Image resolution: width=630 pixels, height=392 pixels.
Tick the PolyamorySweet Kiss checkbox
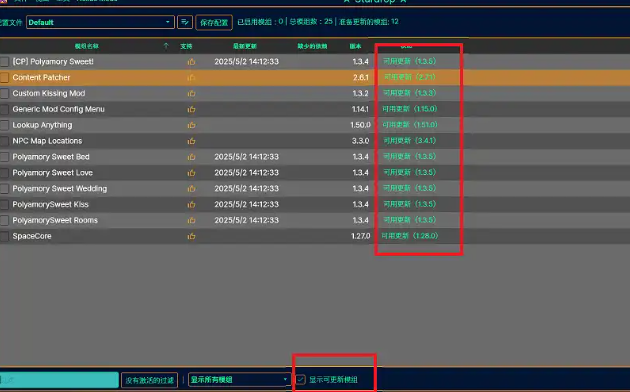tap(4, 204)
